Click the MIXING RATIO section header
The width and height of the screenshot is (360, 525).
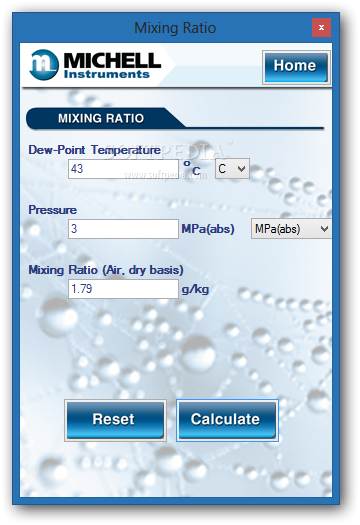101,118
